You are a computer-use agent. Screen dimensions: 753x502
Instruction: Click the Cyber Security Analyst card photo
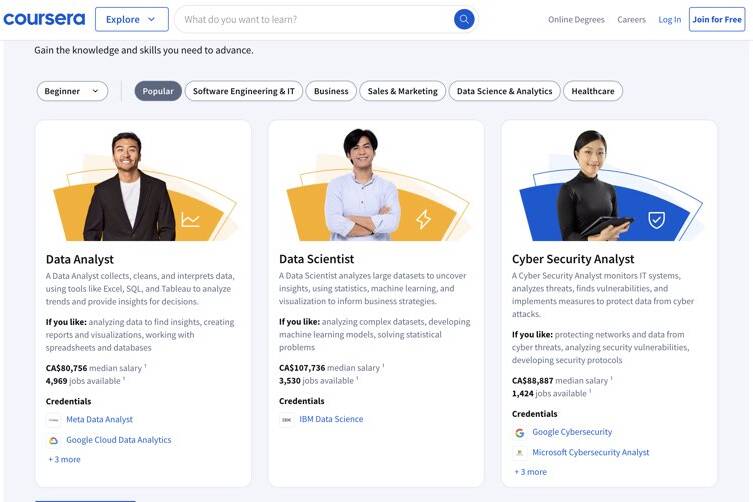[x=609, y=185]
